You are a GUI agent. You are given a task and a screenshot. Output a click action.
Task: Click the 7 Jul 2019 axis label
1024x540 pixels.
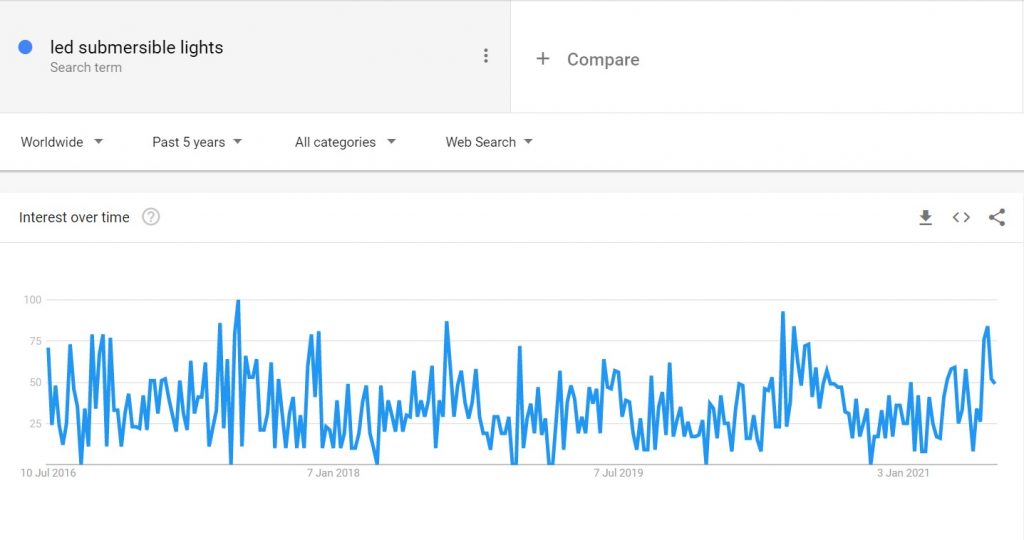click(x=618, y=473)
